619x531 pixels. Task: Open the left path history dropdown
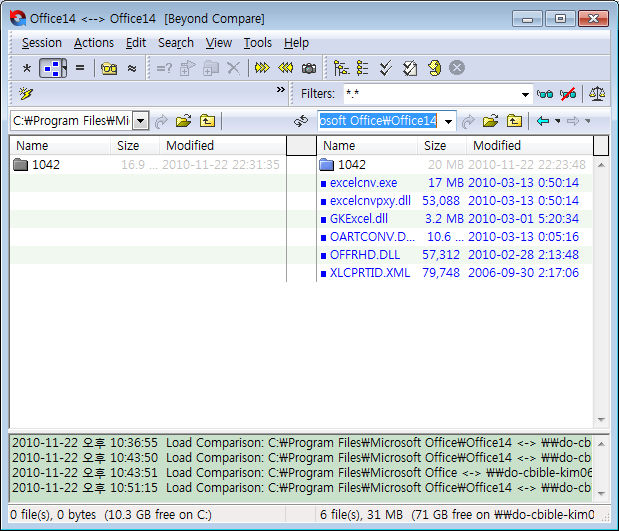pyautogui.click(x=141, y=121)
